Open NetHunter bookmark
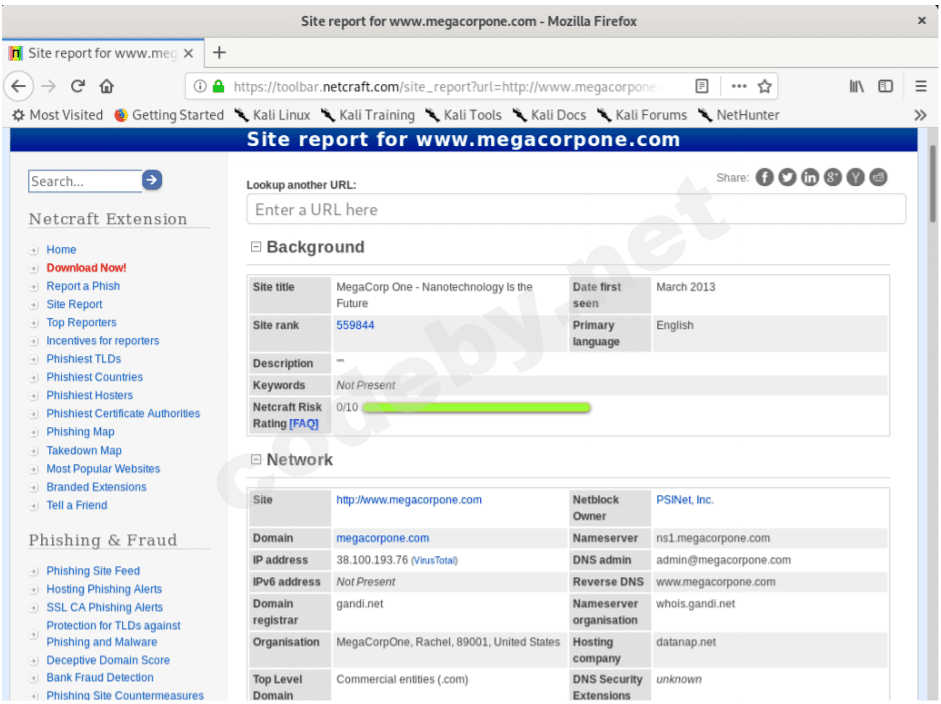This screenshot has width=941, height=704. [739, 115]
